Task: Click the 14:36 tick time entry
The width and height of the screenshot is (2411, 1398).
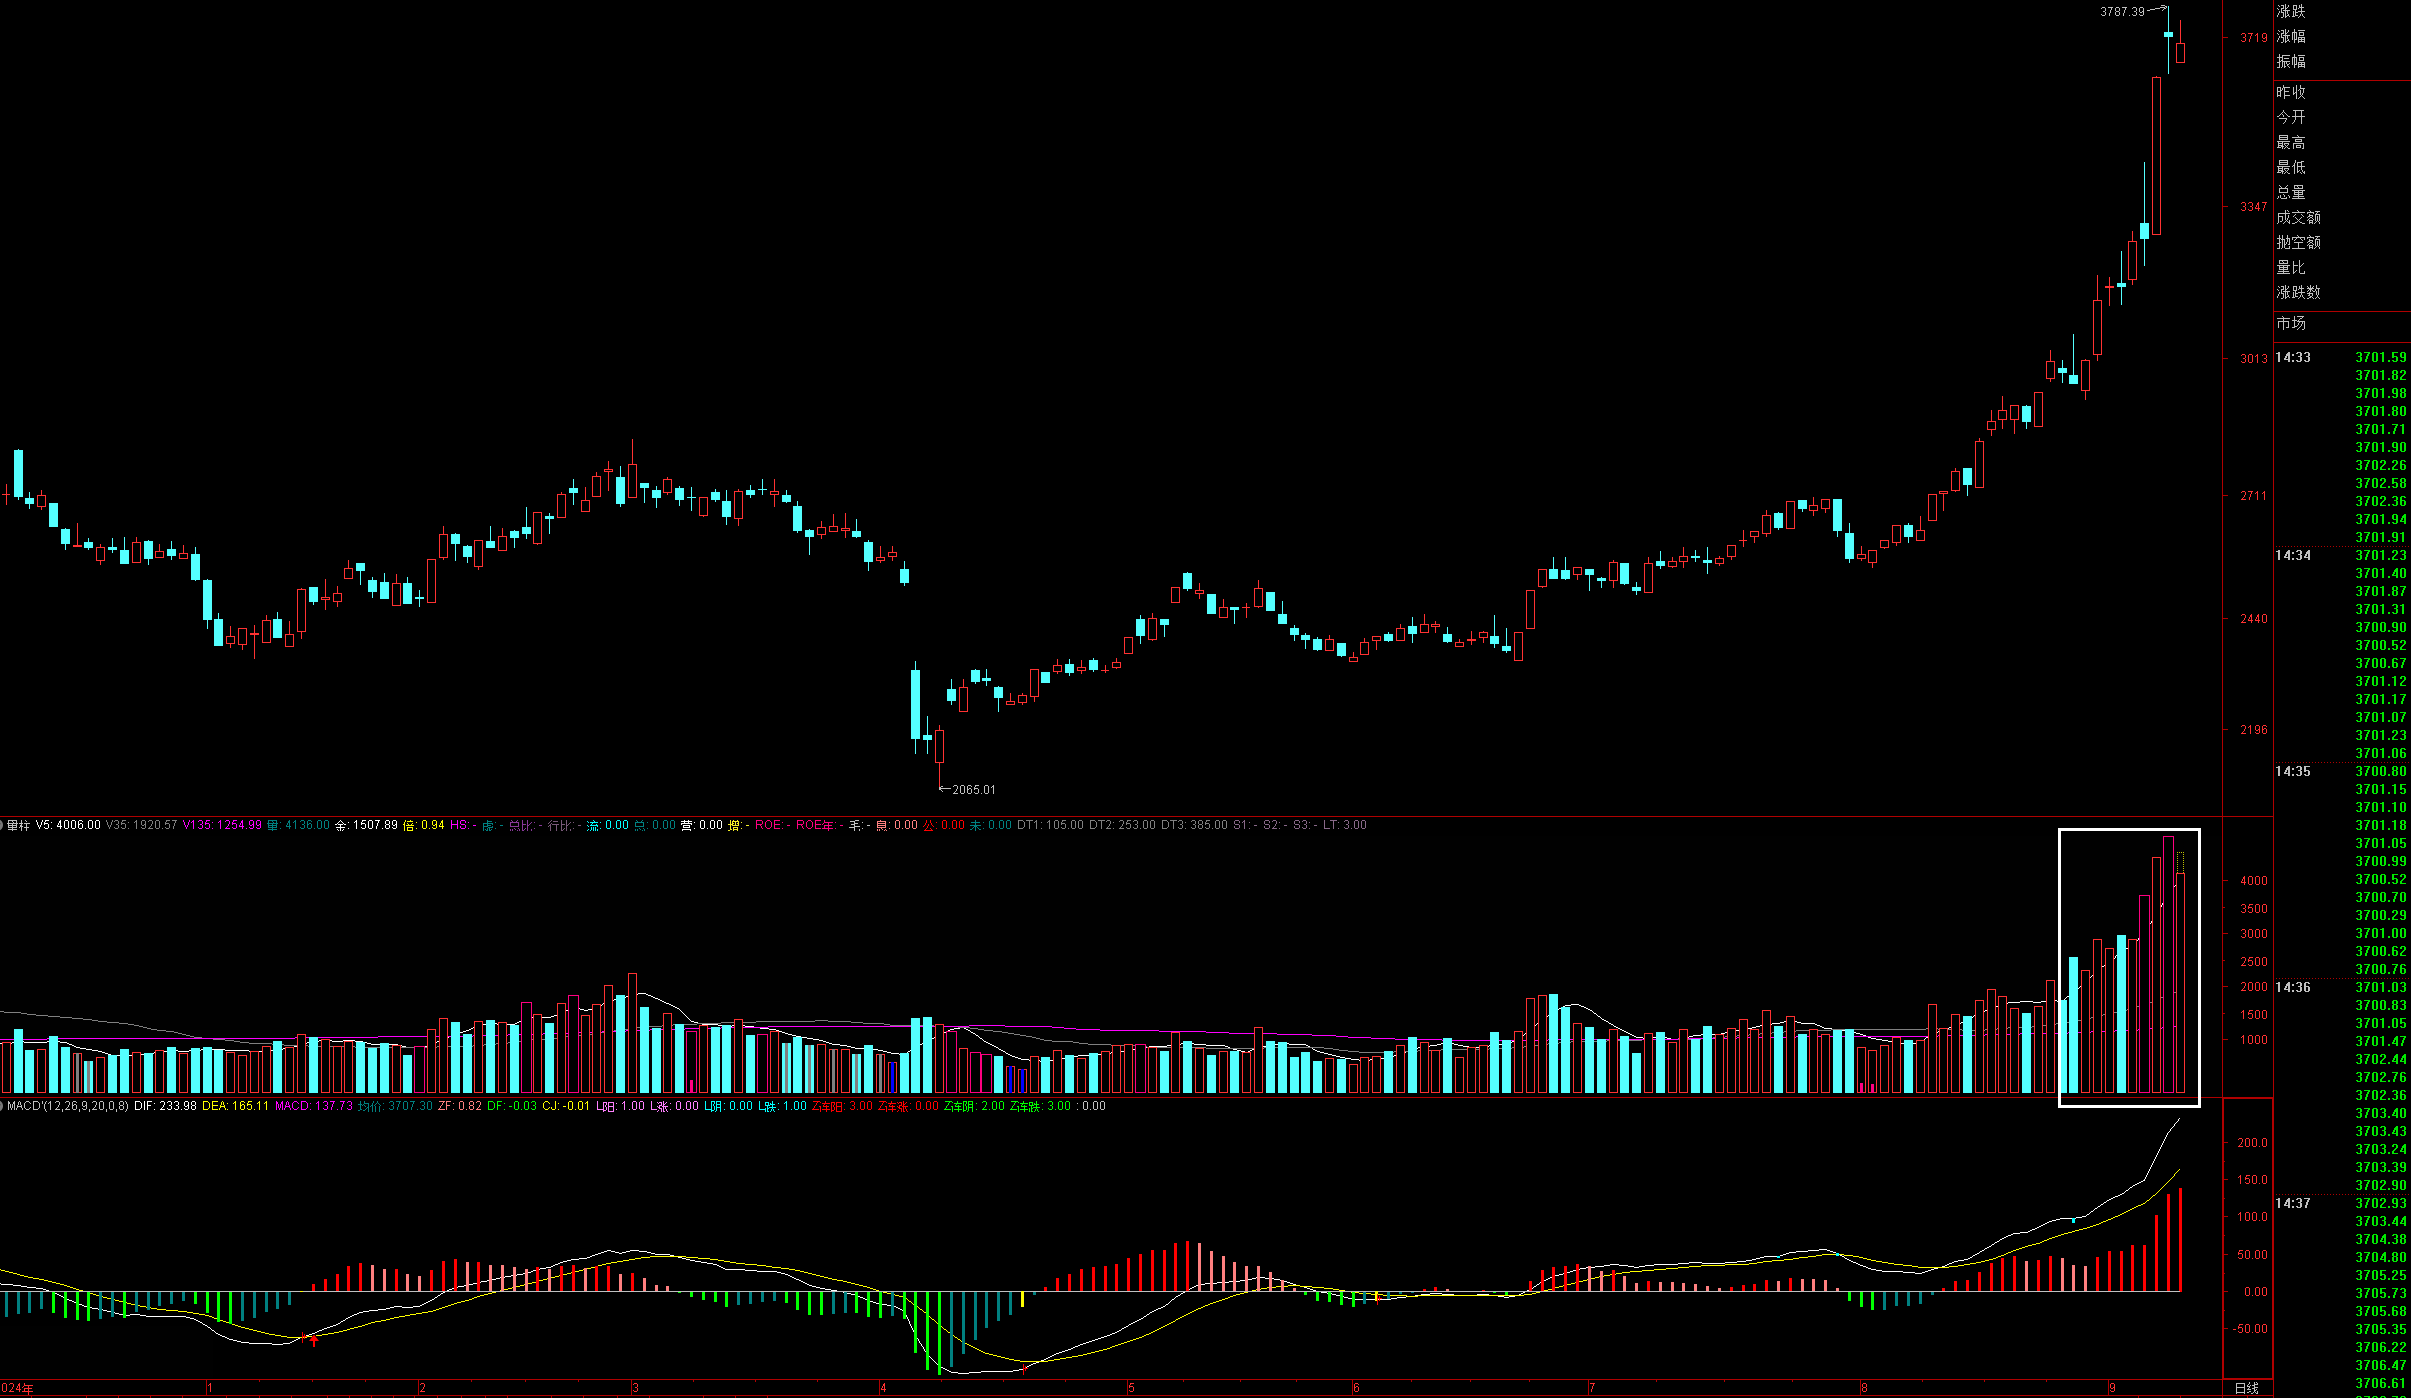Action: click(x=2293, y=987)
